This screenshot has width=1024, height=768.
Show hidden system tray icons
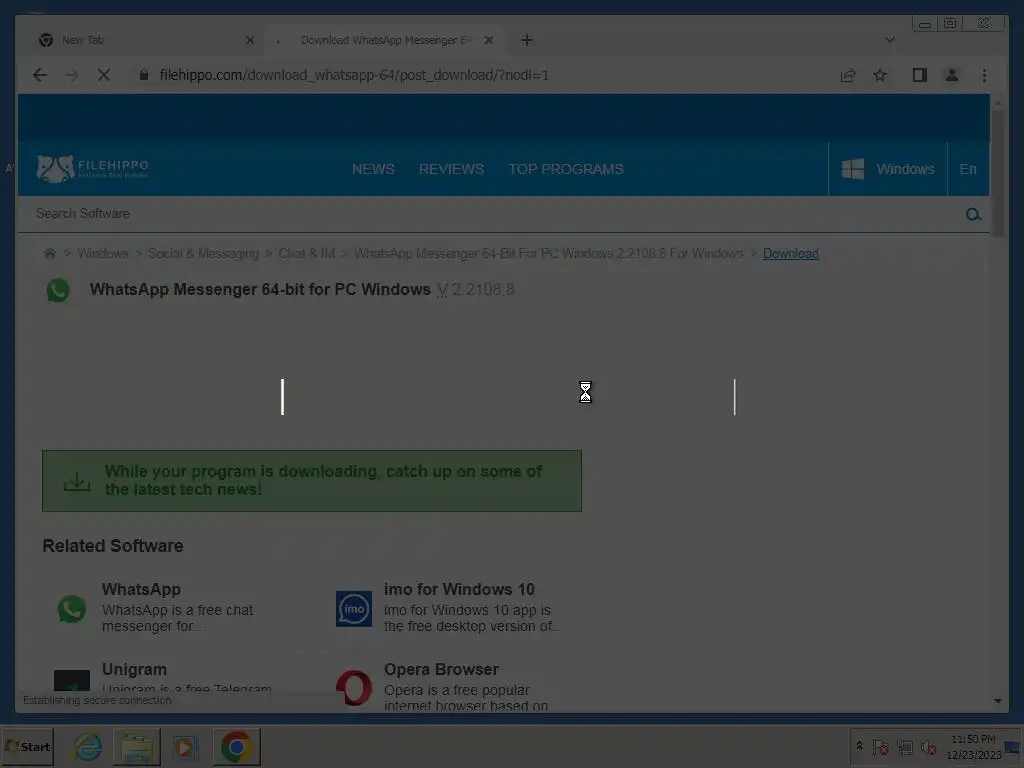point(859,746)
